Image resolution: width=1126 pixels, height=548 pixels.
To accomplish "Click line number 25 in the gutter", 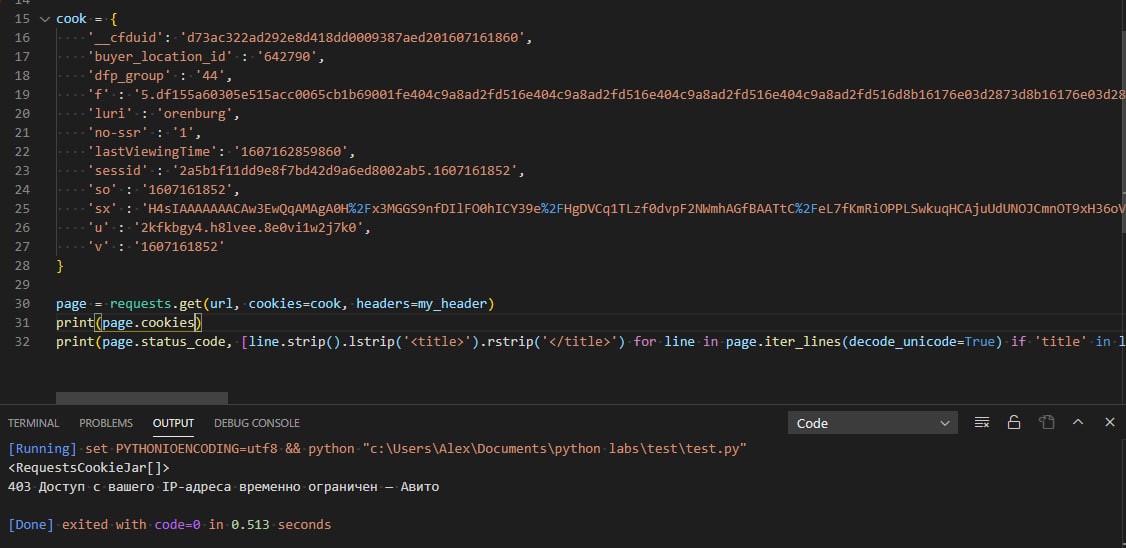I will tap(22, 209).
